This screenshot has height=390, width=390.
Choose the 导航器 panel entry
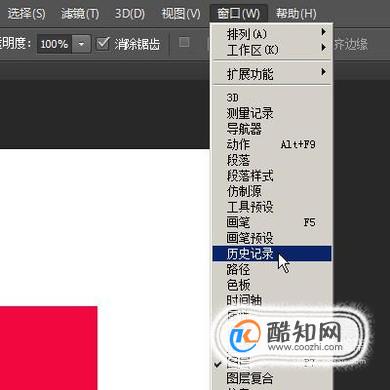coord(272,129)
